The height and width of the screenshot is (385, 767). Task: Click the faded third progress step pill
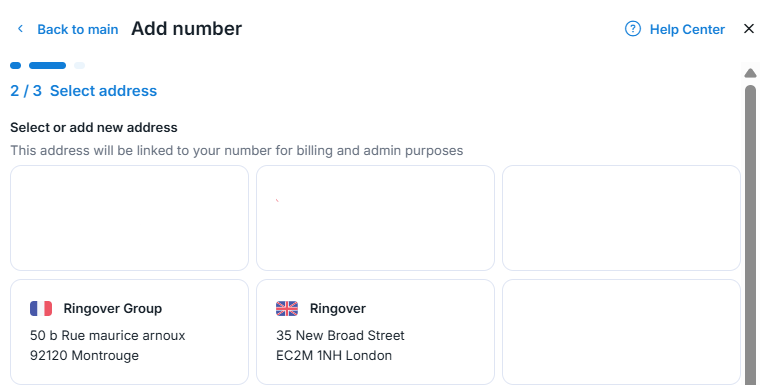(x=79, y=66)
